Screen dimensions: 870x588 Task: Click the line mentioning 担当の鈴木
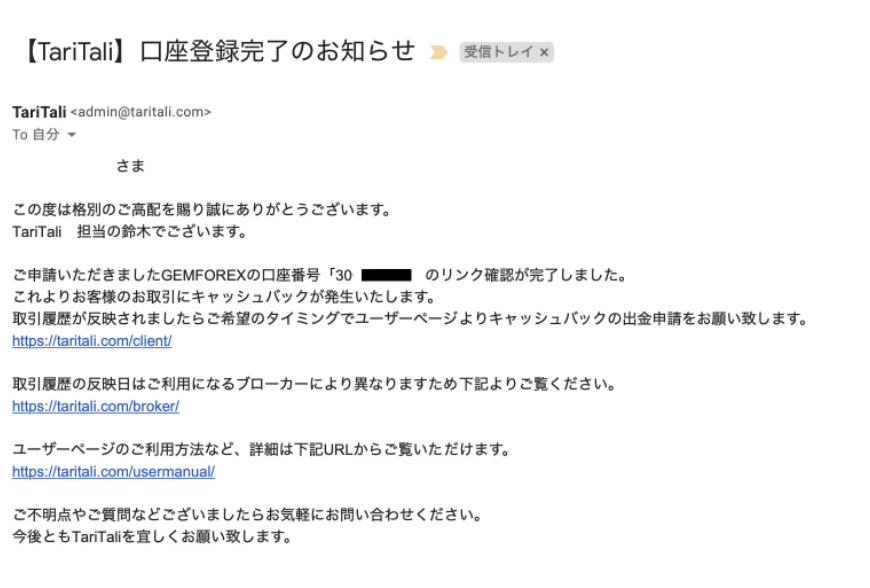coord(130,231)
